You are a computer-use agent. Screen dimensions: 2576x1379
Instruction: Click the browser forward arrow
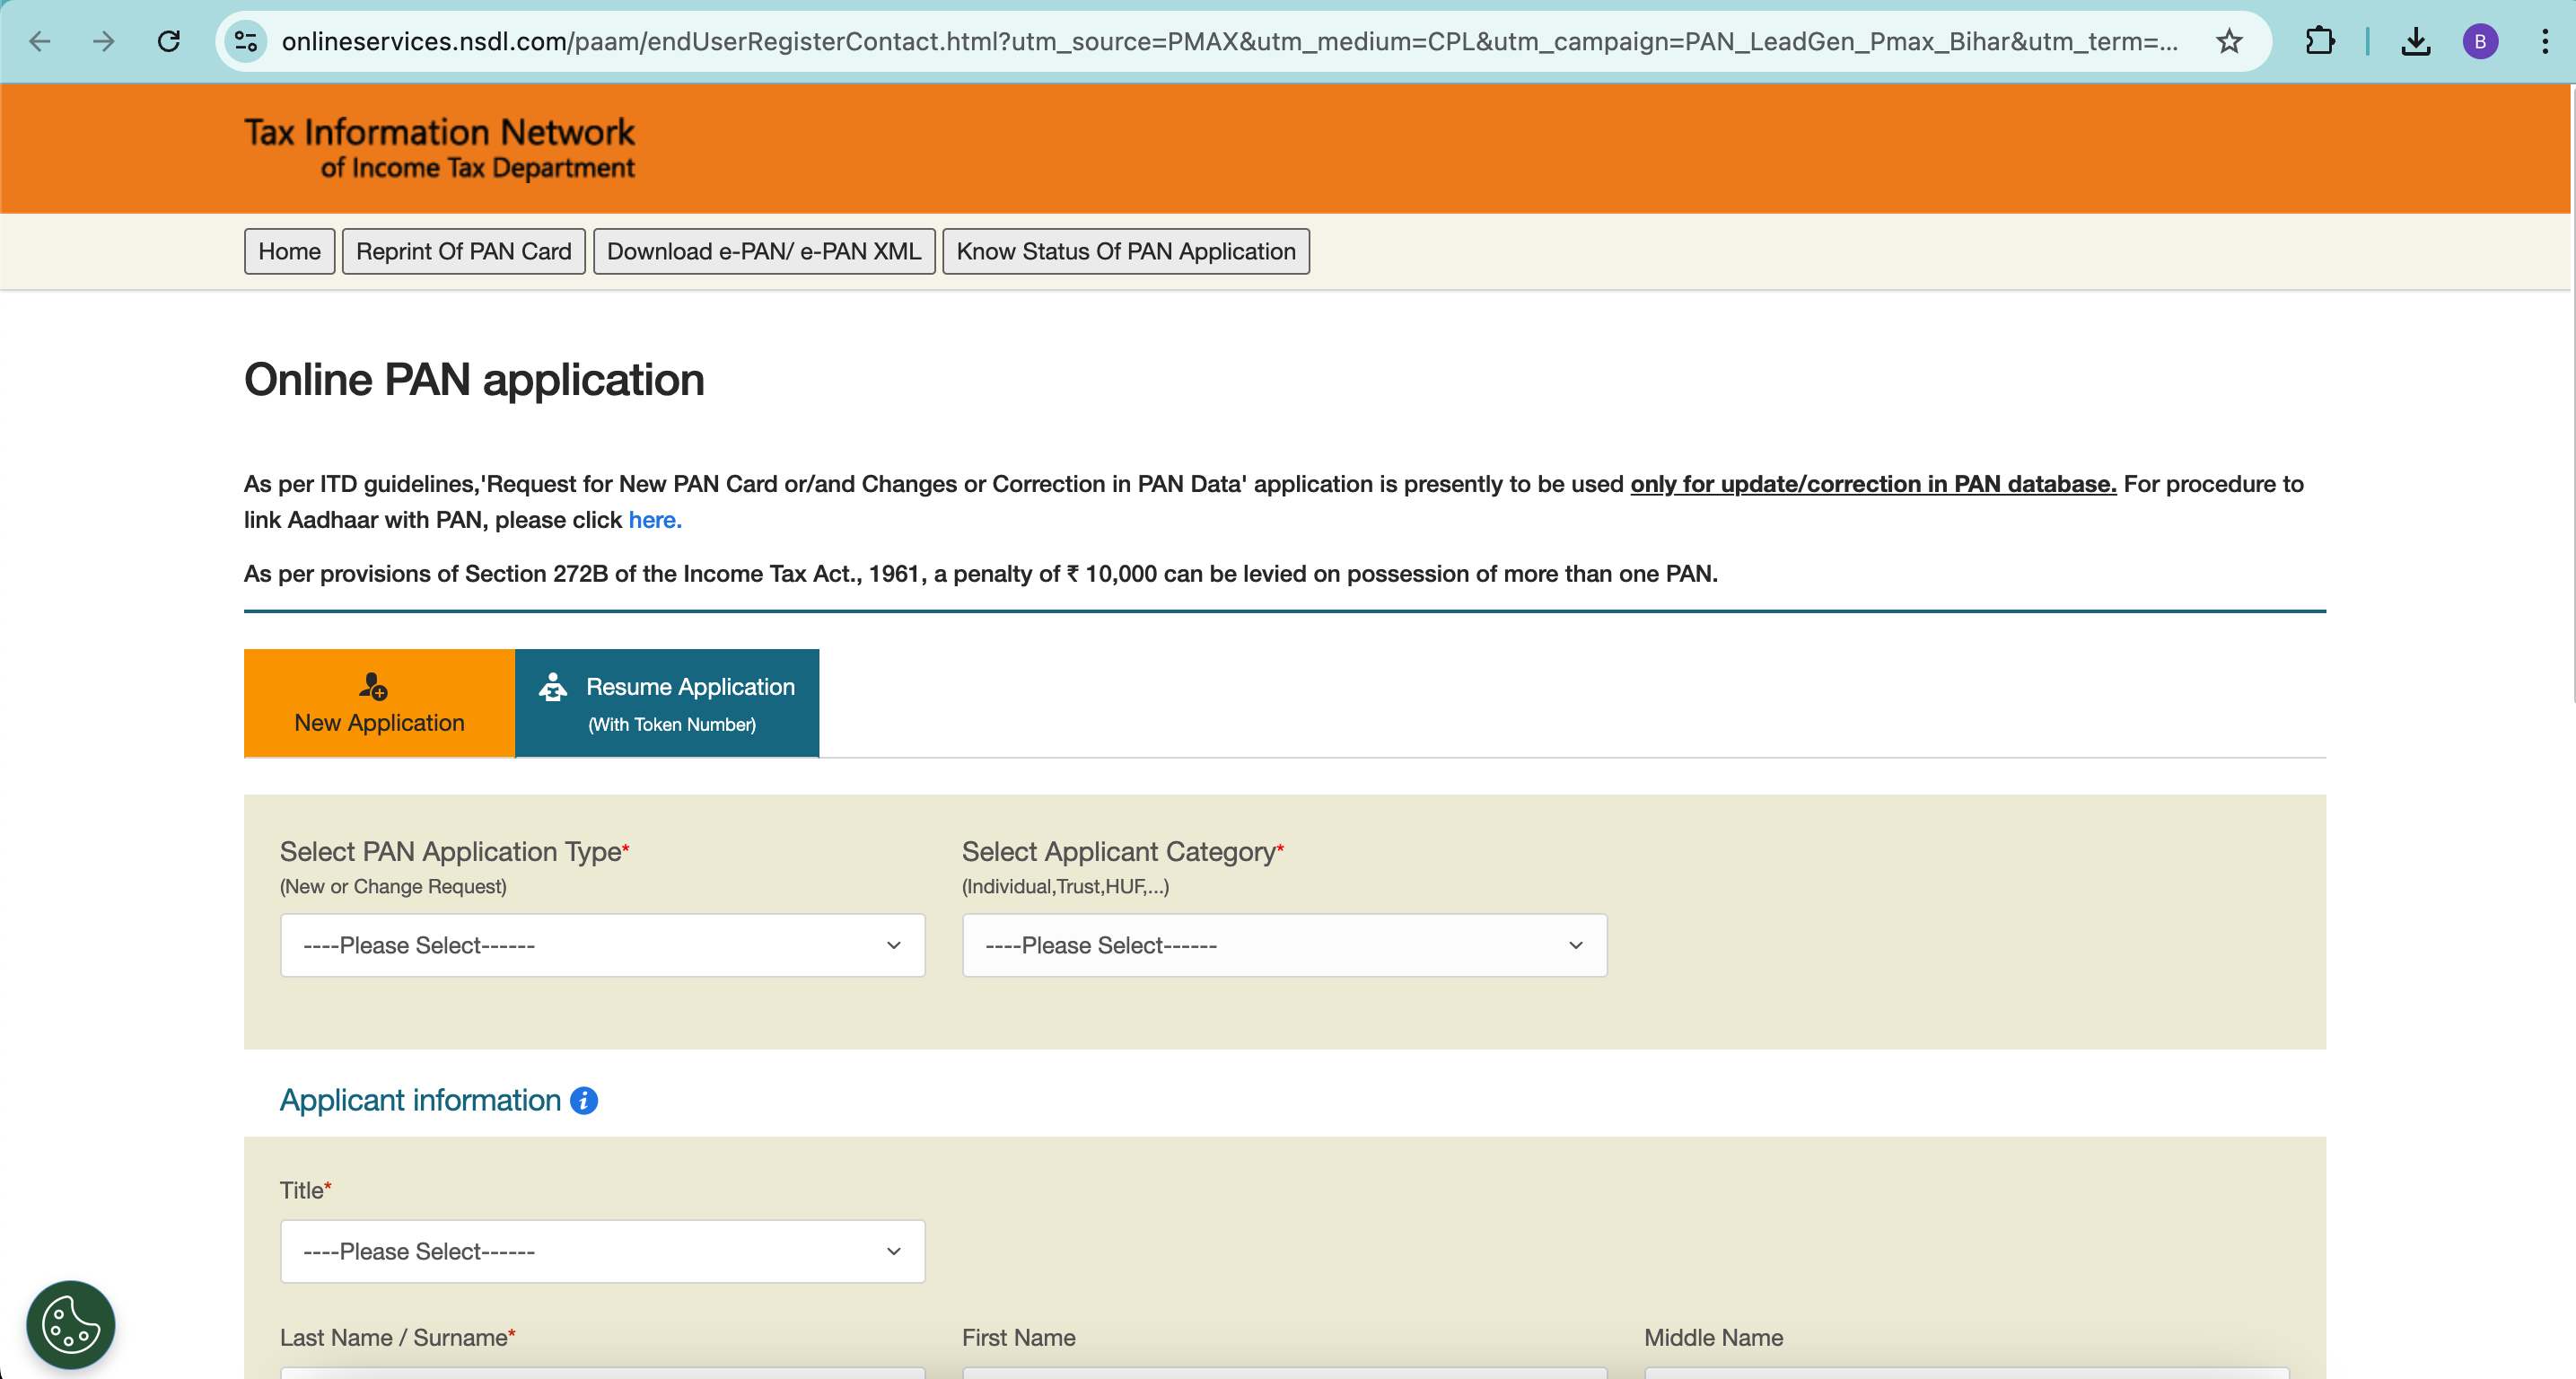point(104,41)
